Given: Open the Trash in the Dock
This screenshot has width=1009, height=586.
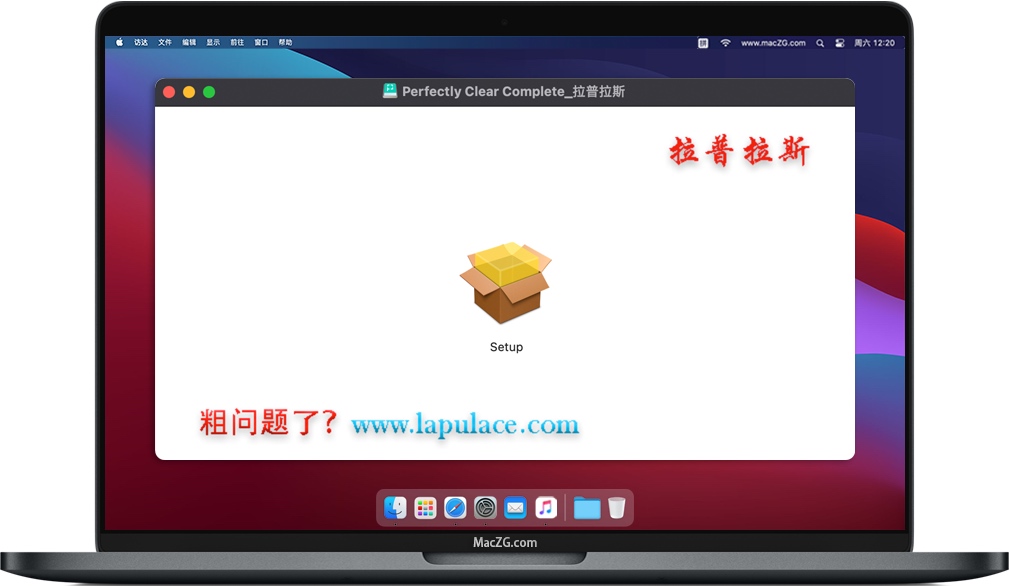Looking at the screenshot, I should (617, 508).
